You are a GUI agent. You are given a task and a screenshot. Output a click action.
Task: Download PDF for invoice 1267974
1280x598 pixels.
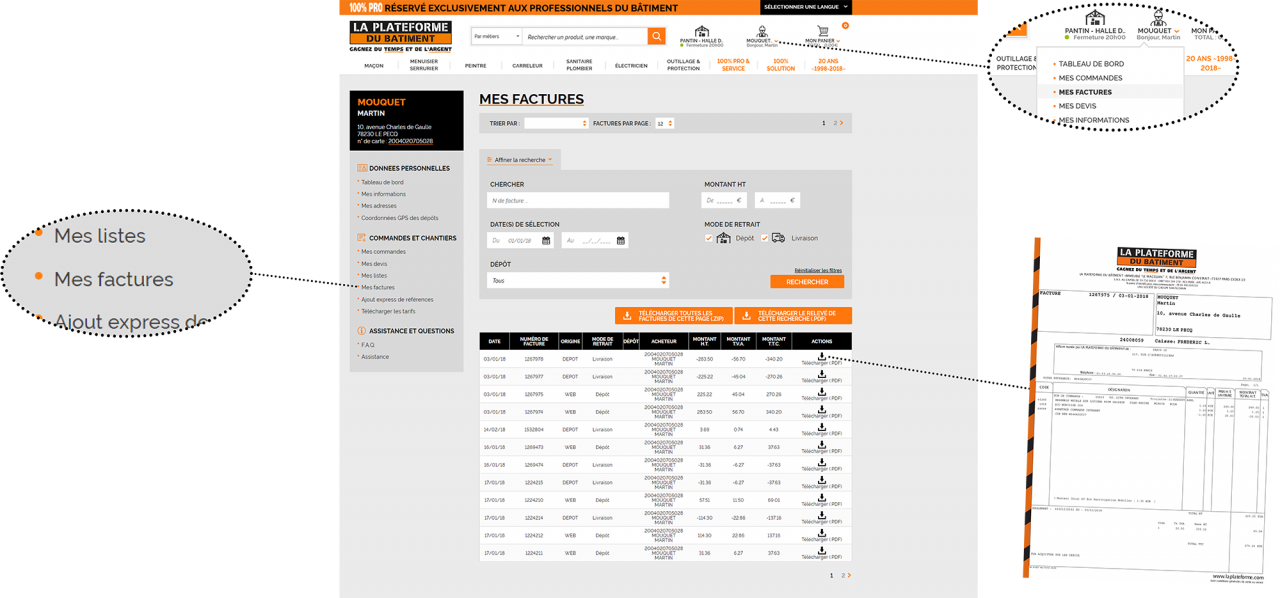coord(822,410)
